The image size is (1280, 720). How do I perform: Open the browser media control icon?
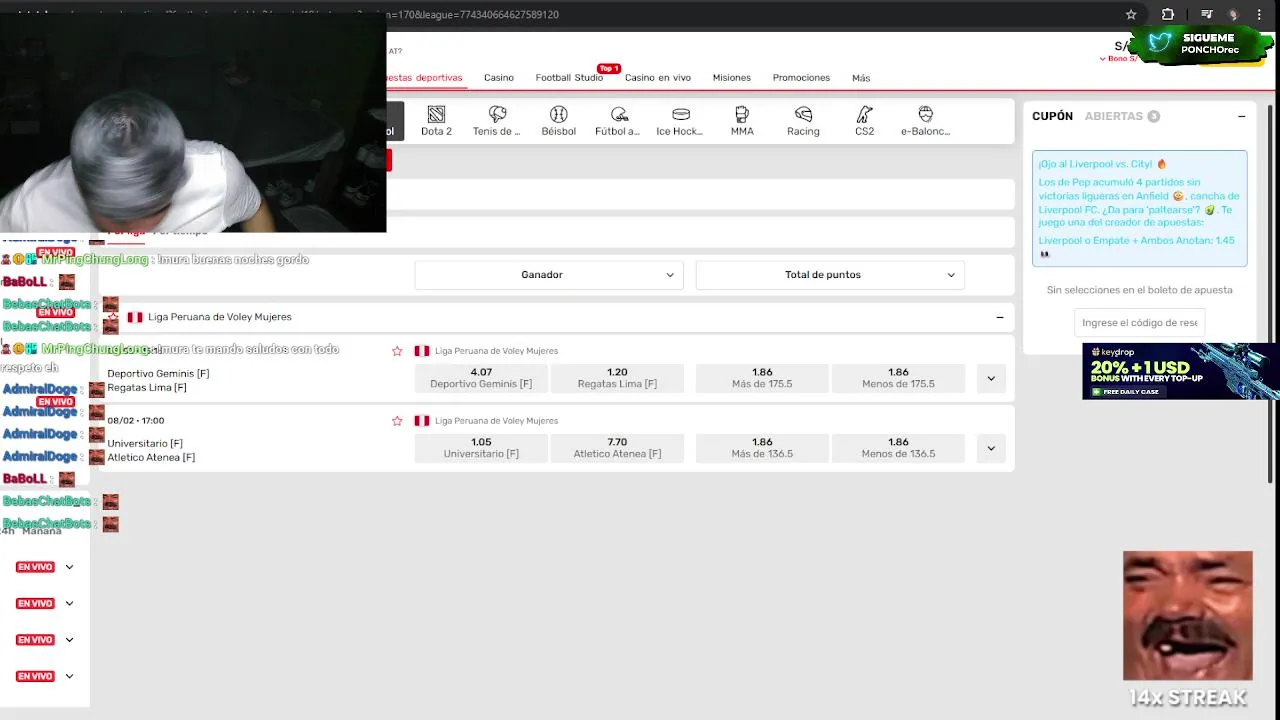click(1207, 15)
